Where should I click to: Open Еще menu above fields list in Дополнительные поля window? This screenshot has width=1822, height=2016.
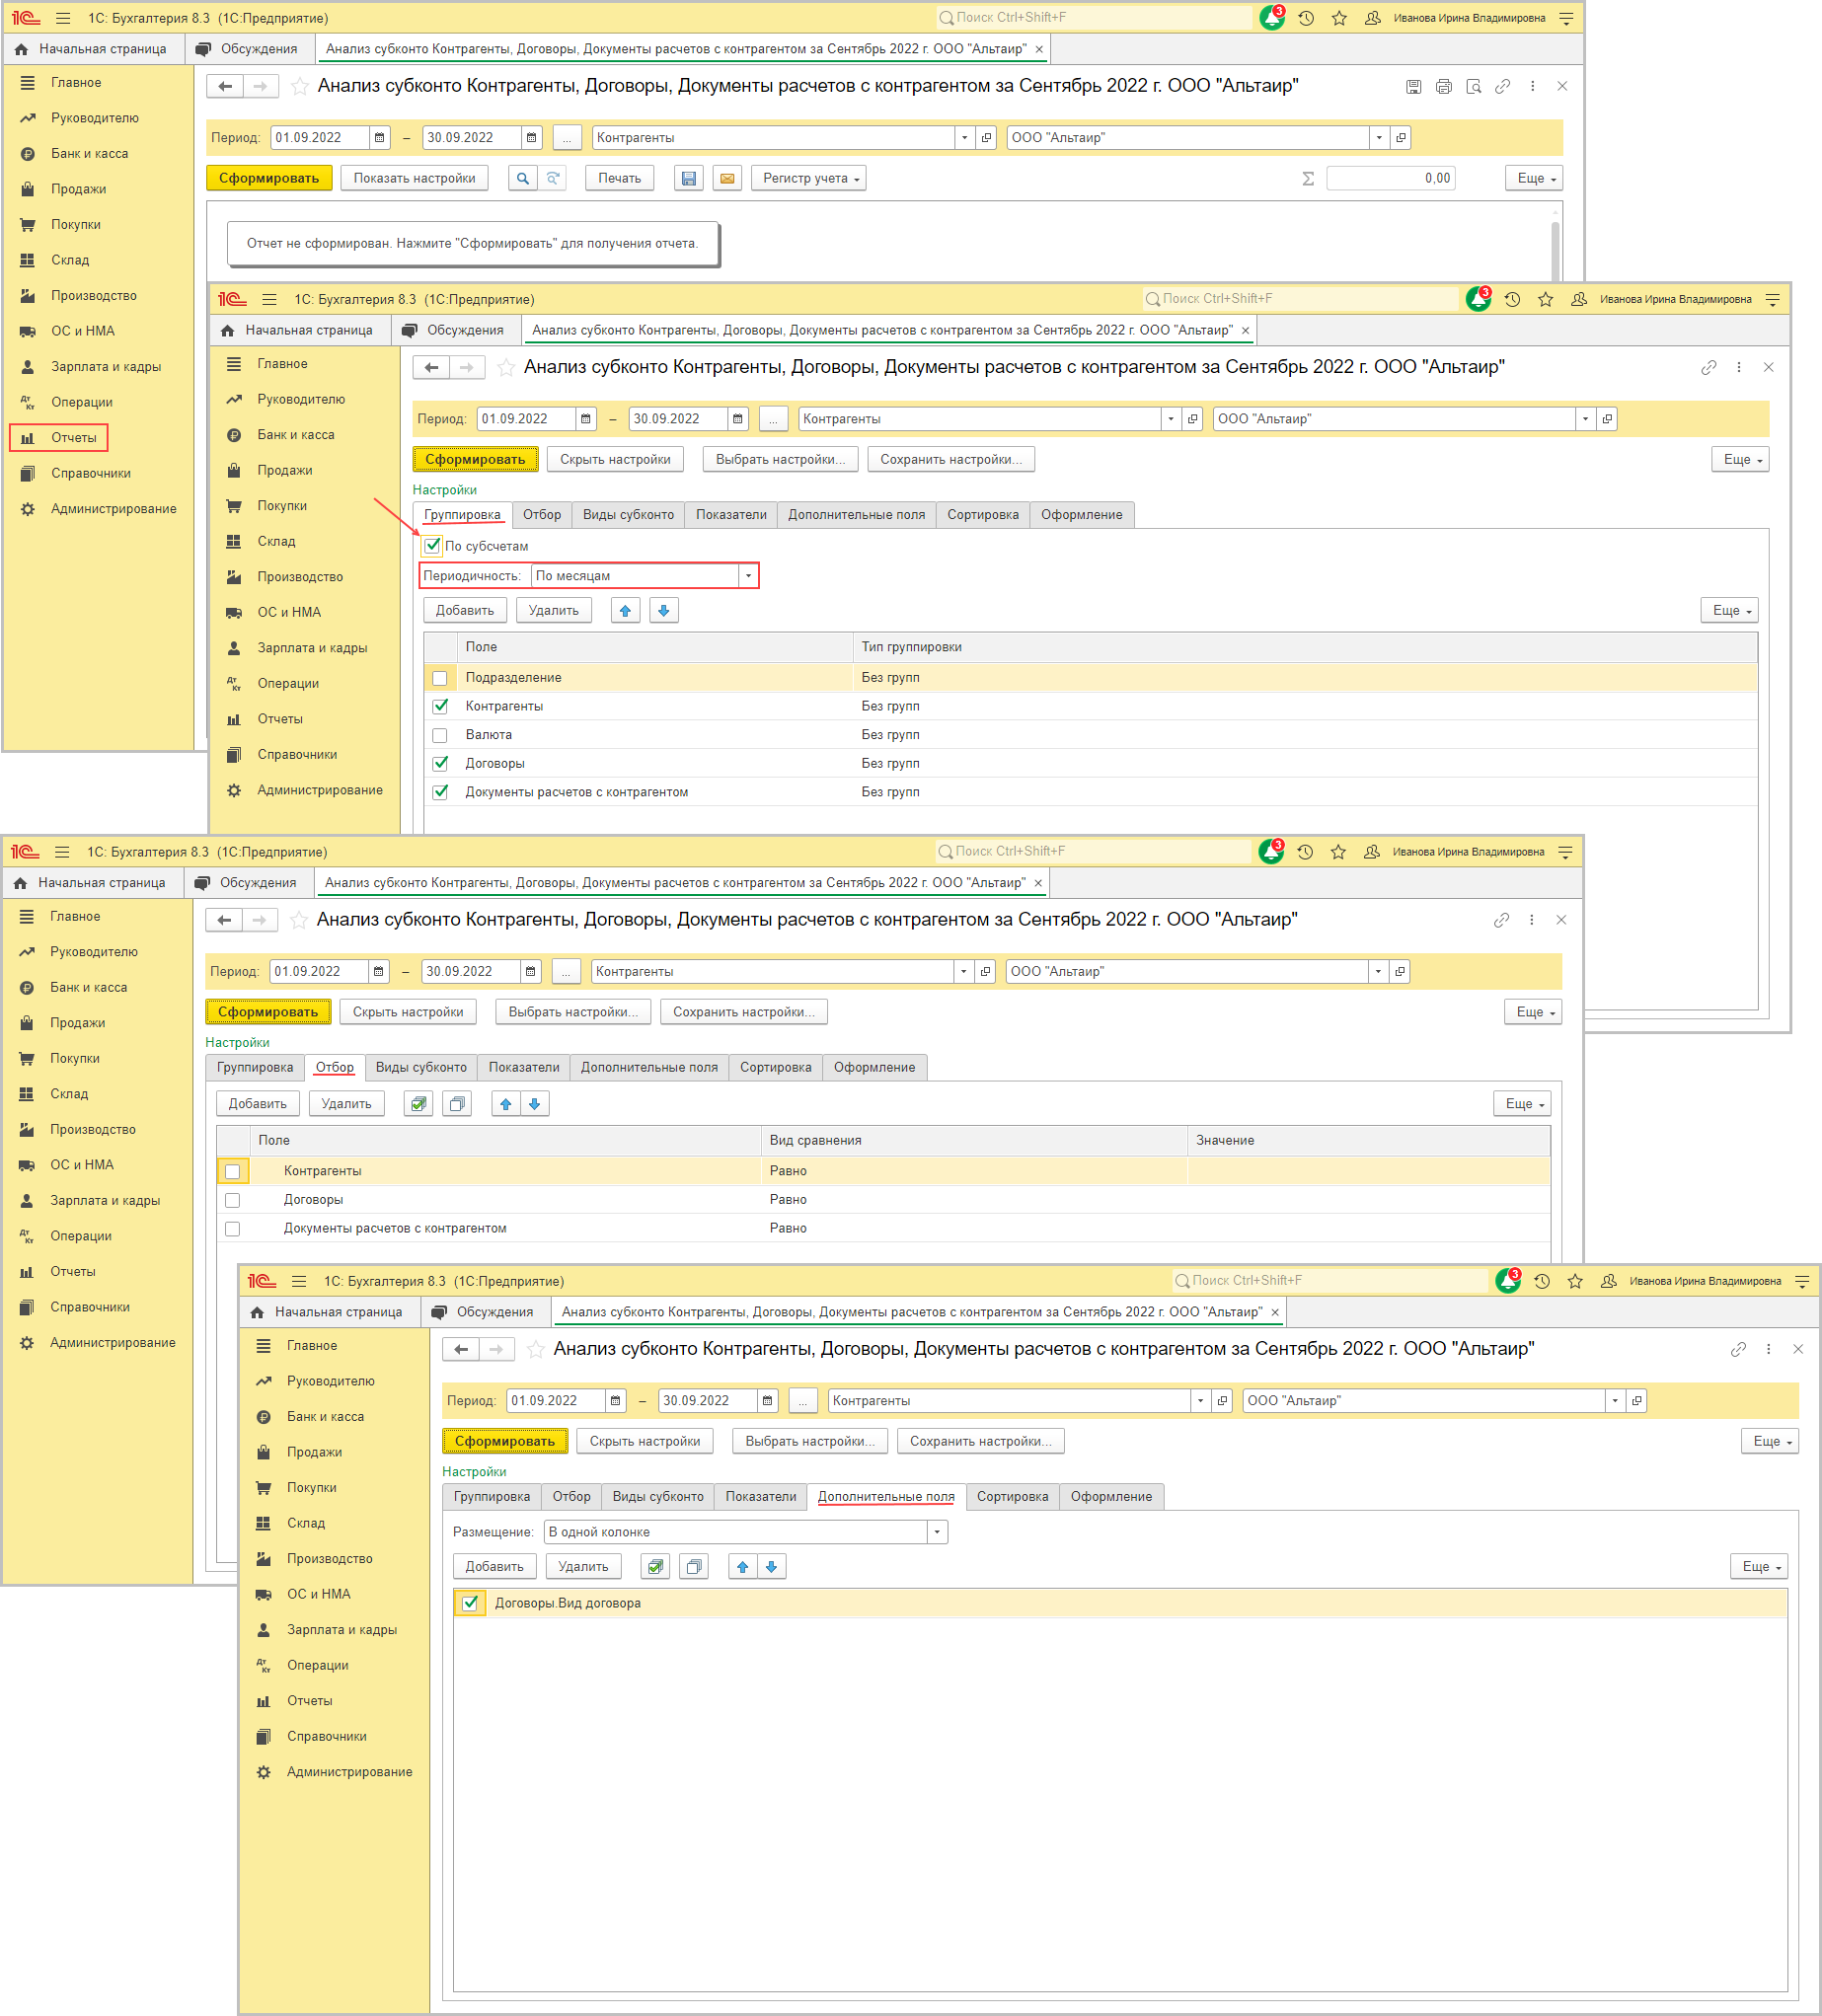coord(1759,1566)
